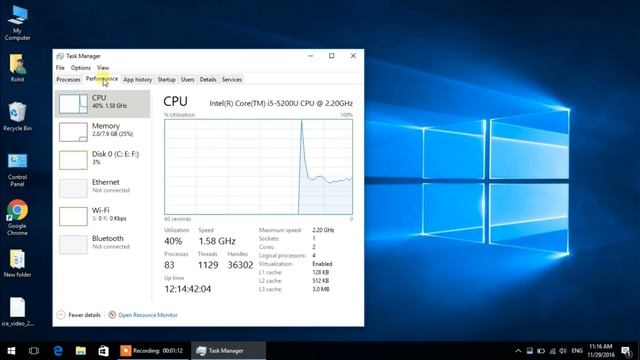640x360 pixels.
Task: Click the Virtualization Enabled value
Action: [x=322, y=264]
